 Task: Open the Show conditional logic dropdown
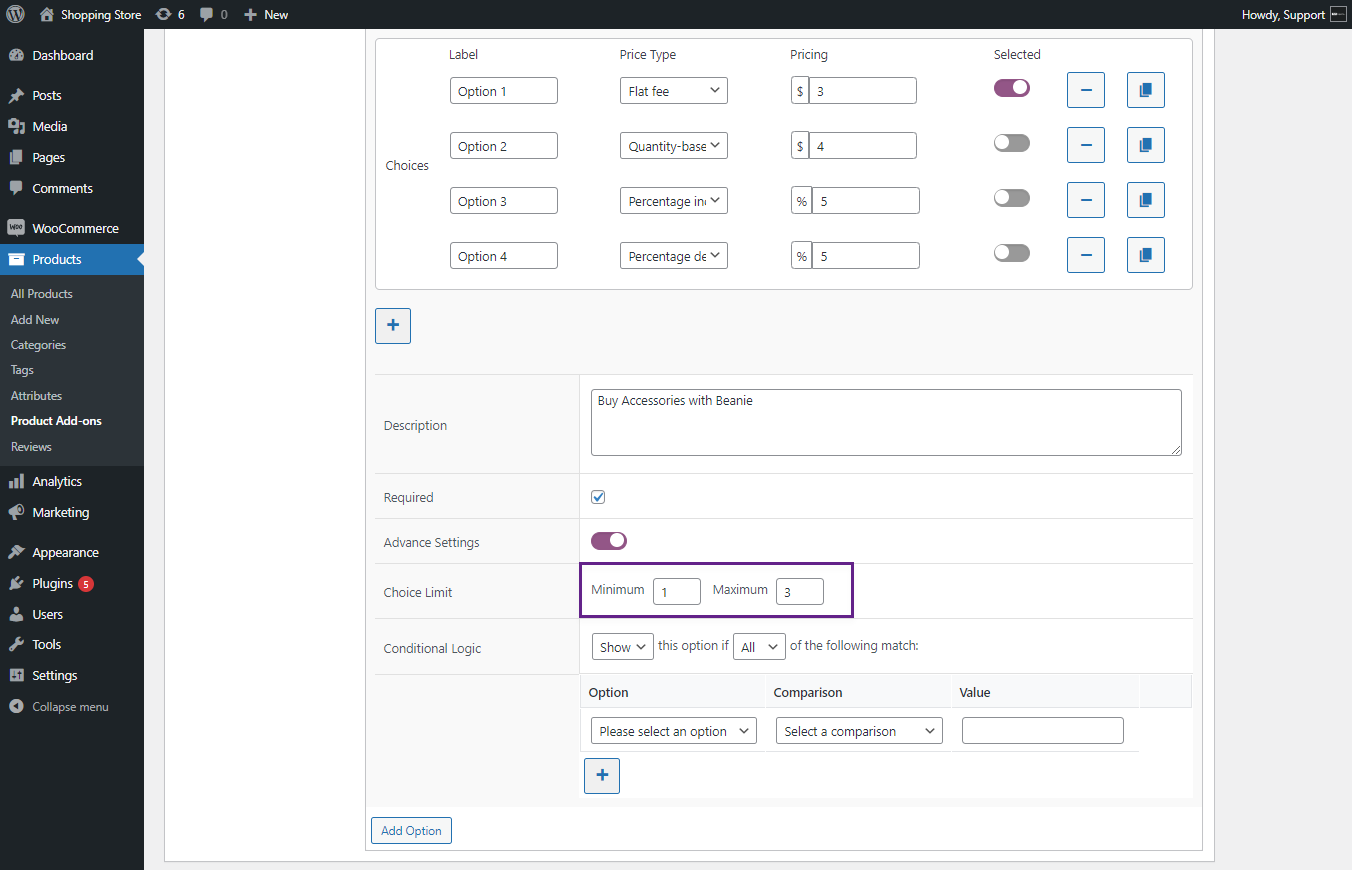point(623,647)
